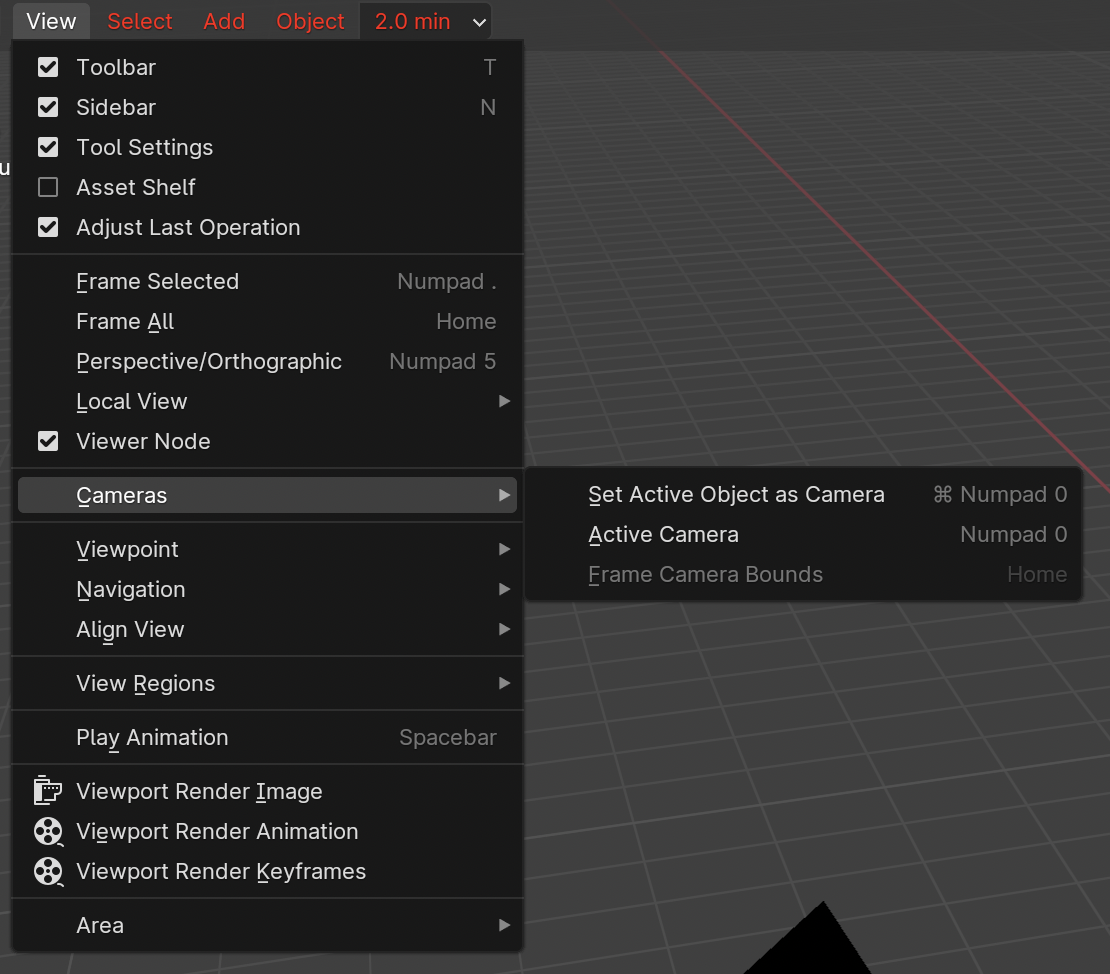This screenshot has width=1110, height=974.
Task: Uncheck the Viewer Node option
Action: pos(48,441)
